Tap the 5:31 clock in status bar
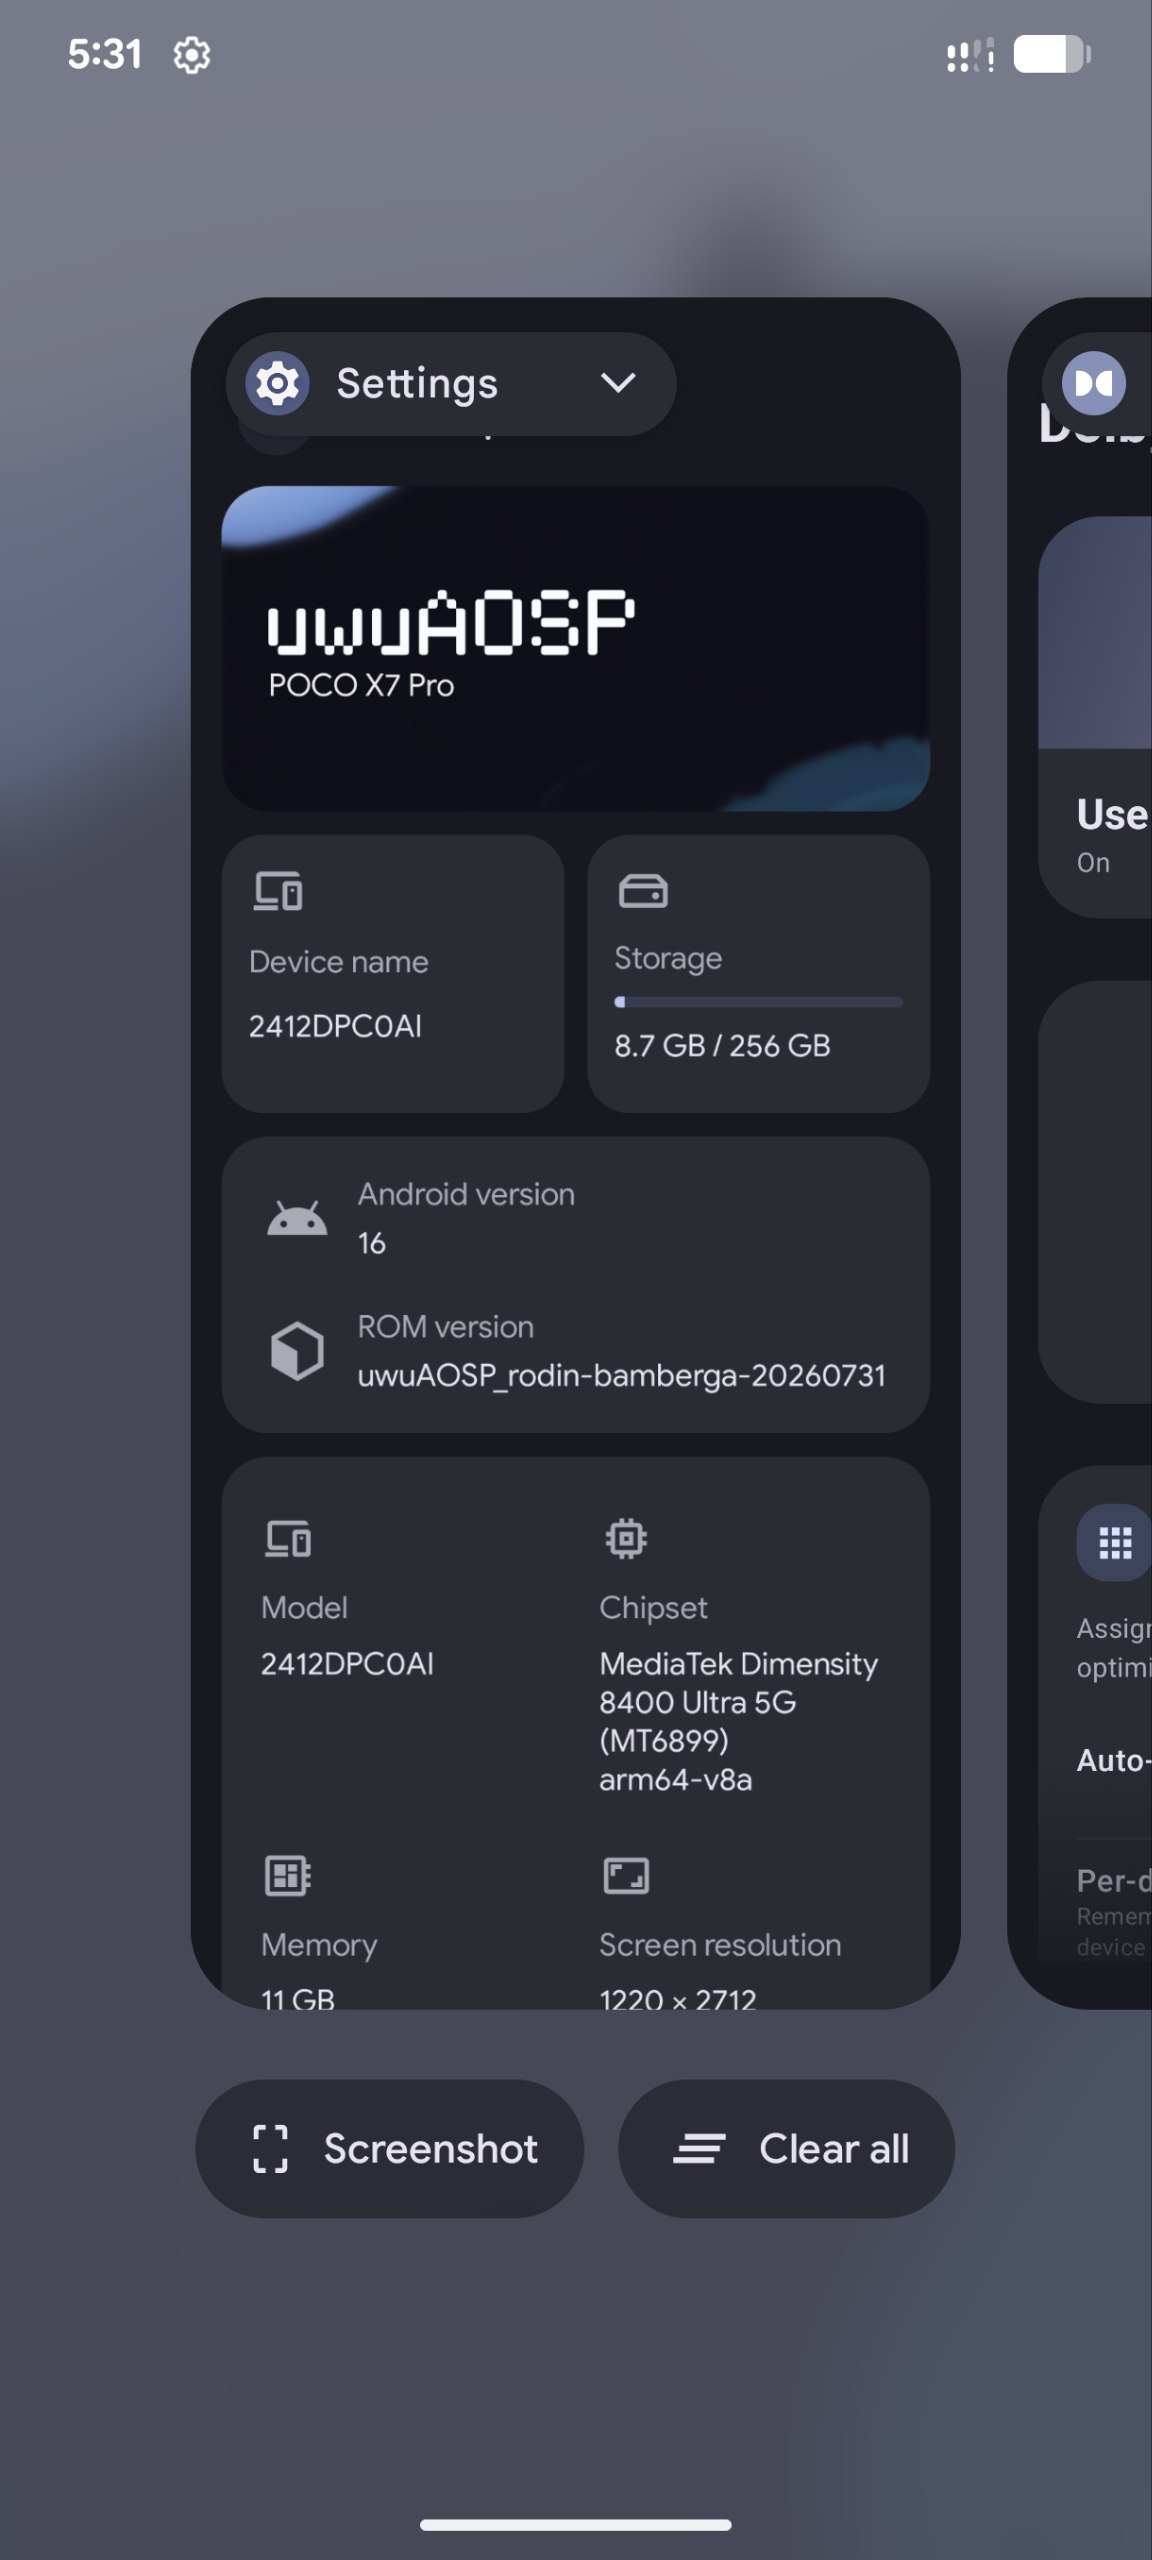This screenshot has height=2560, width=1152. (105, 54)
